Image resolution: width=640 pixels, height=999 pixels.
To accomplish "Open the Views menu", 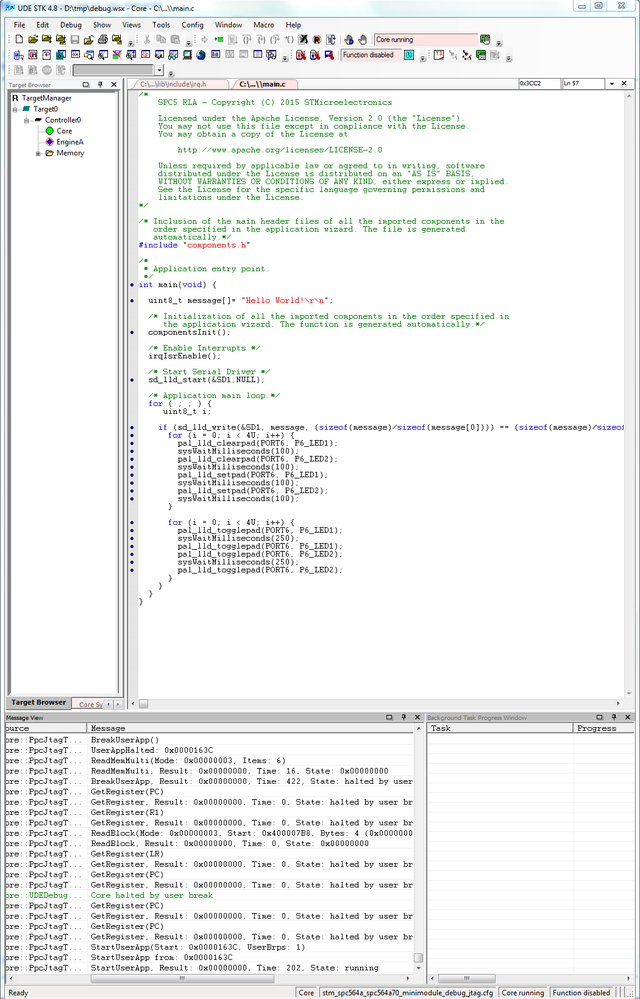I will click(x=132, y=25).
